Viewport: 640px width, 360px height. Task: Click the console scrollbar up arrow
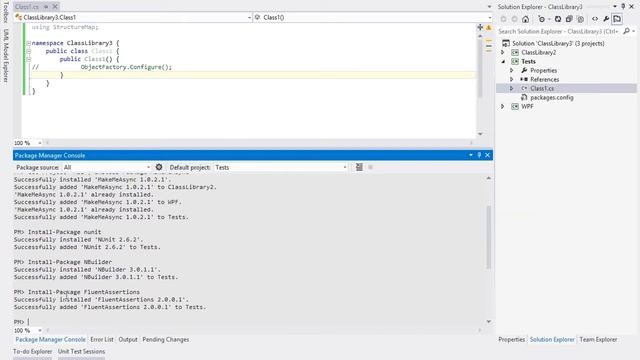pyautogui.click(x=488, y=178)
